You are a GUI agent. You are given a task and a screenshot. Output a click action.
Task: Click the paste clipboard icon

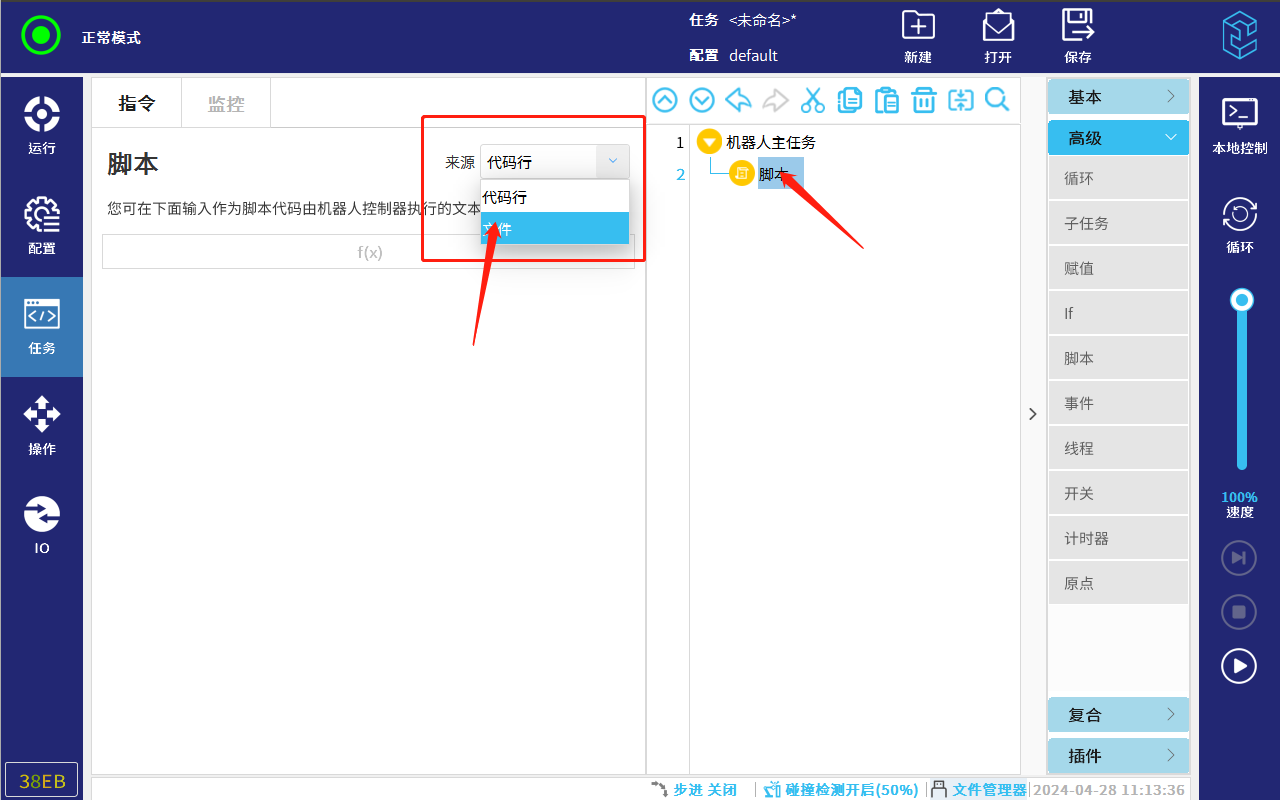pos(886,100)
